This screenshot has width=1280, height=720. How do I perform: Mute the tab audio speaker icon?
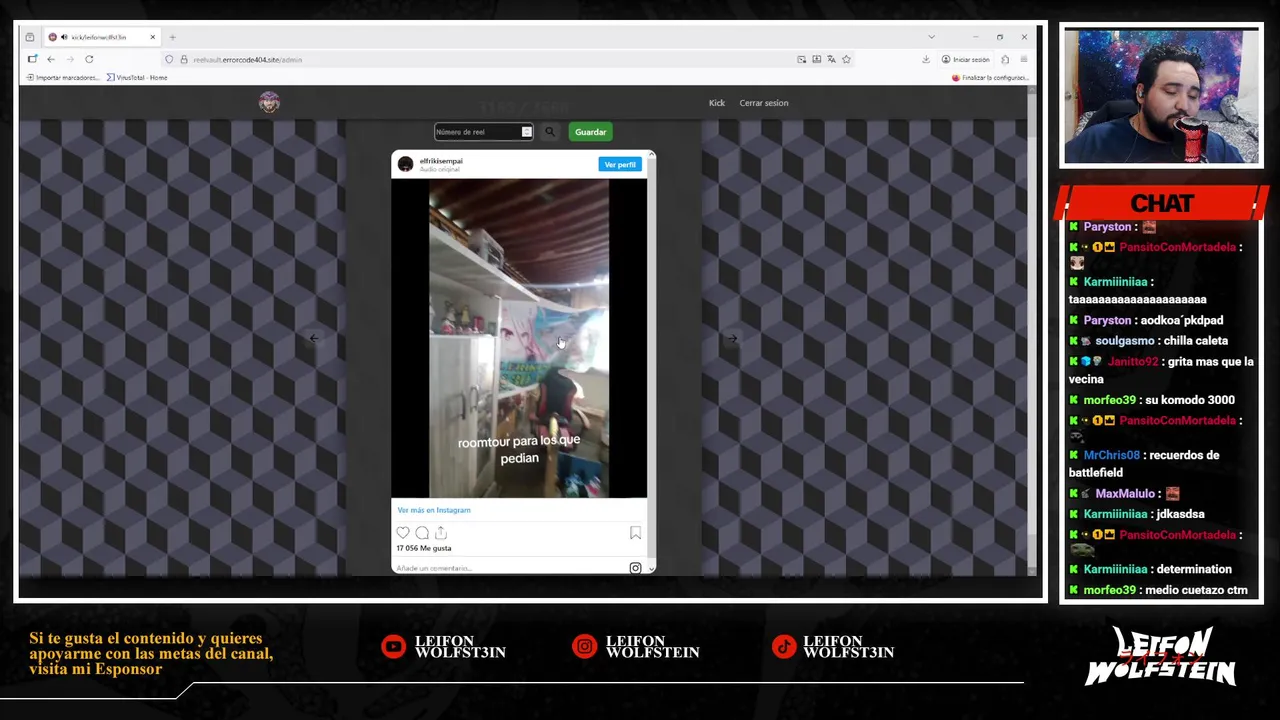pos(64,37)
